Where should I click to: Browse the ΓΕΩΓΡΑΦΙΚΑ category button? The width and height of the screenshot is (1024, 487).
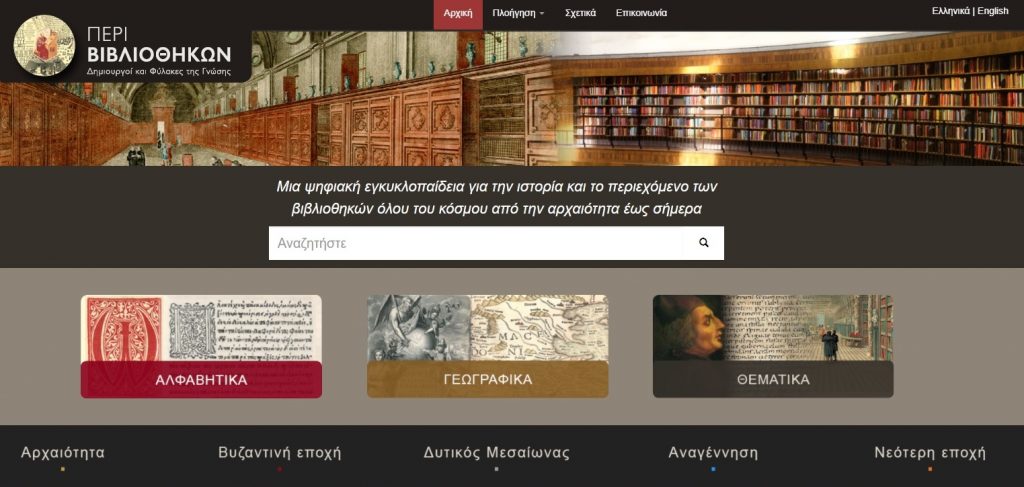[x=487, y=380]
